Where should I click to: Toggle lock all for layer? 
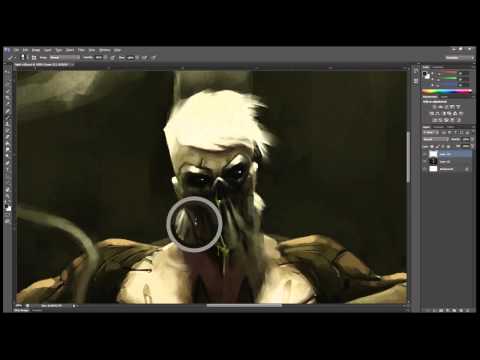tap(448, 147)
